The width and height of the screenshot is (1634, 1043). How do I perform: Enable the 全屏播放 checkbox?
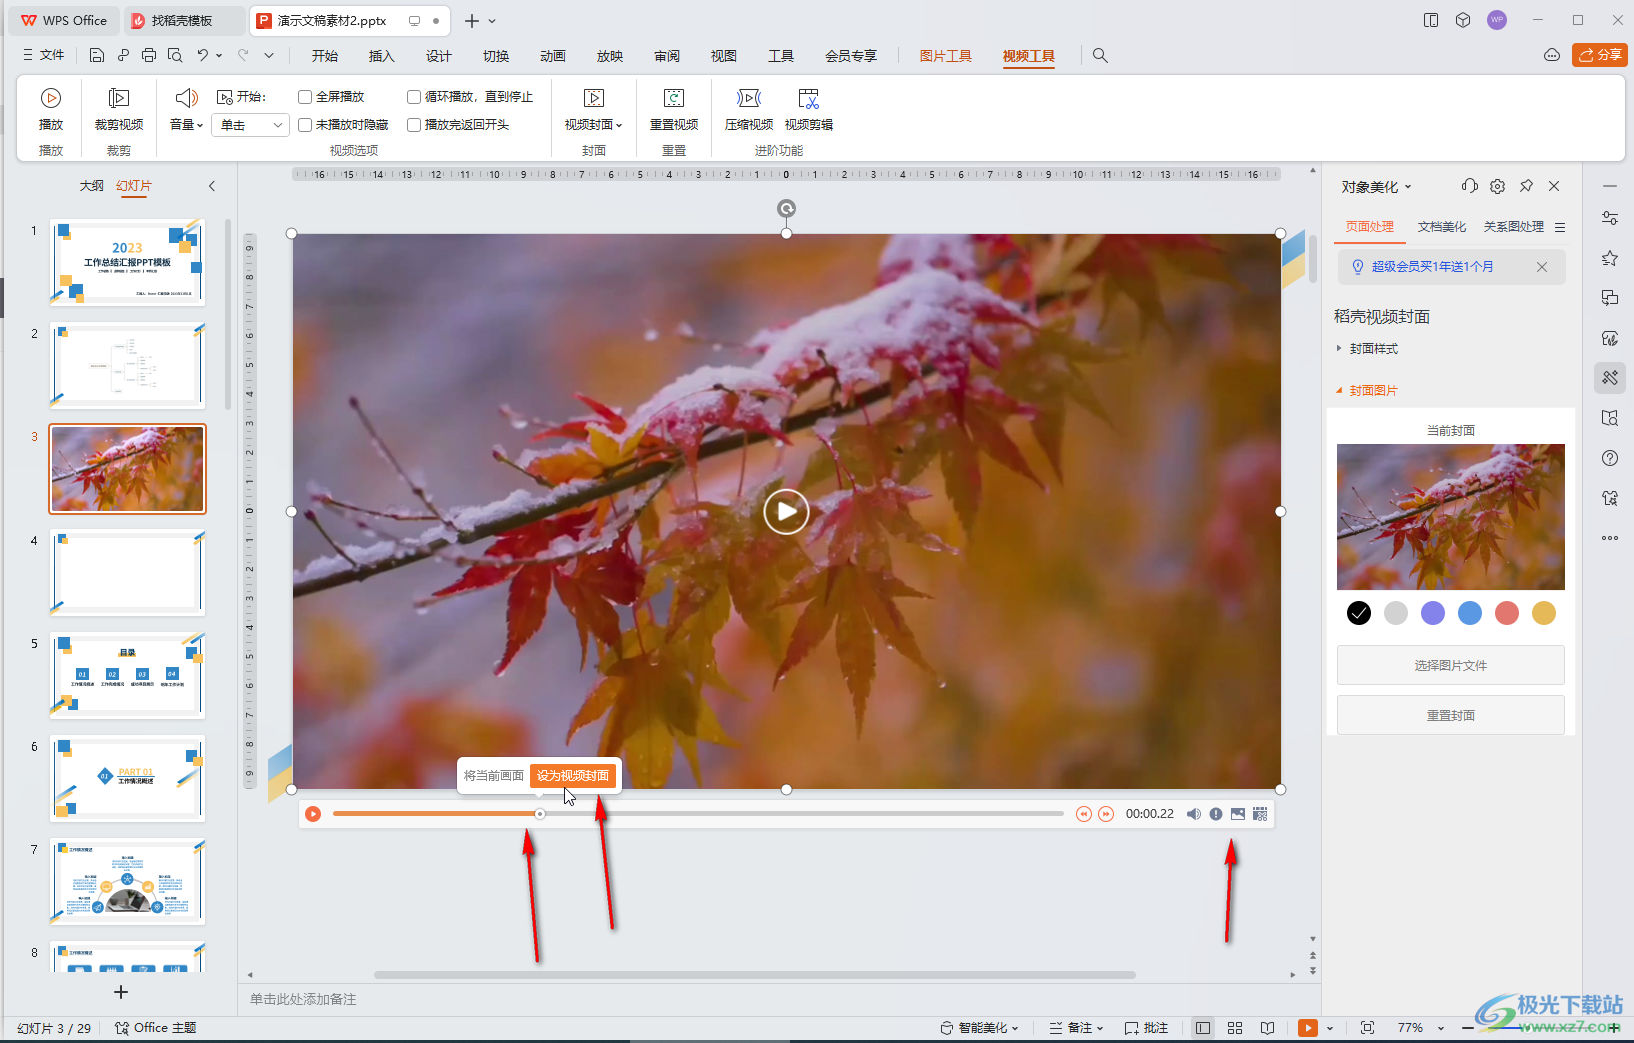[305, 97]
